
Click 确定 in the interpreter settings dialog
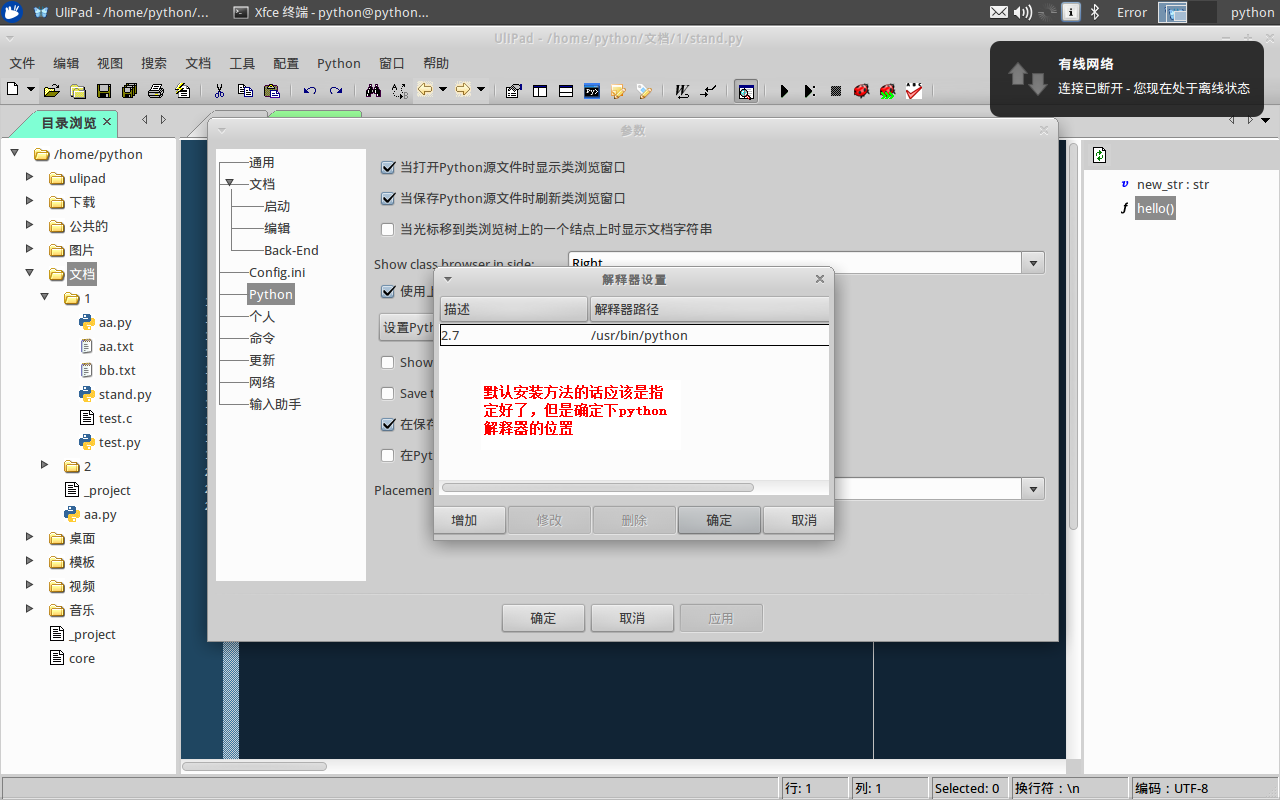coord(719,520)
